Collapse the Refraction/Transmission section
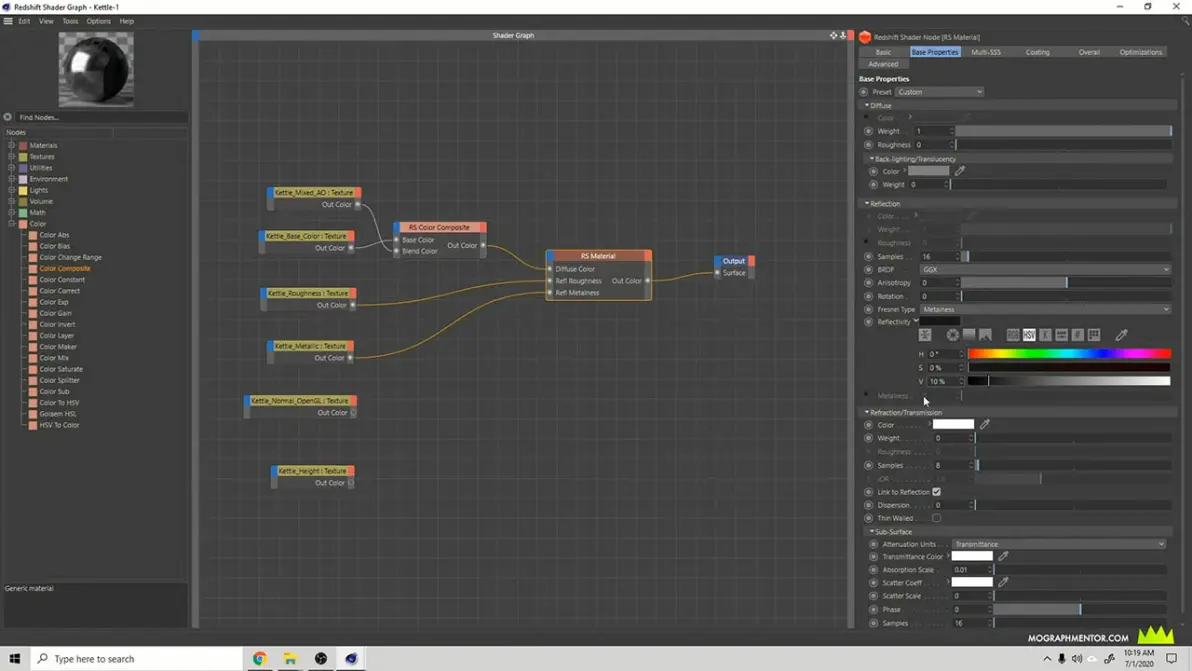The image size is (1192, 671). pyautogui.click(x=867, y=413)
